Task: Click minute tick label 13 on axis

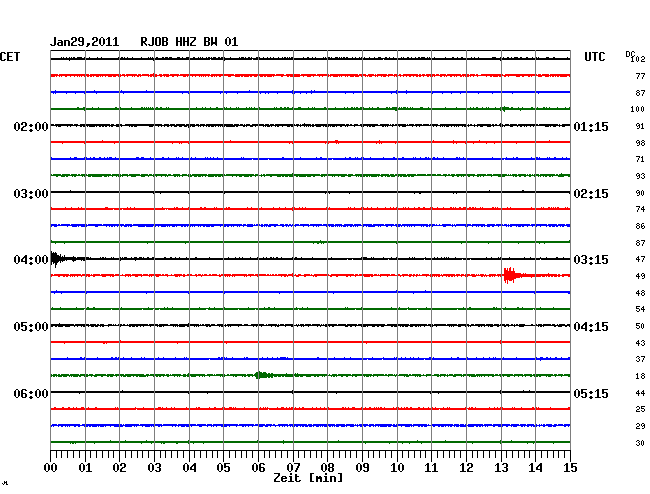Action: click(501, 468)
